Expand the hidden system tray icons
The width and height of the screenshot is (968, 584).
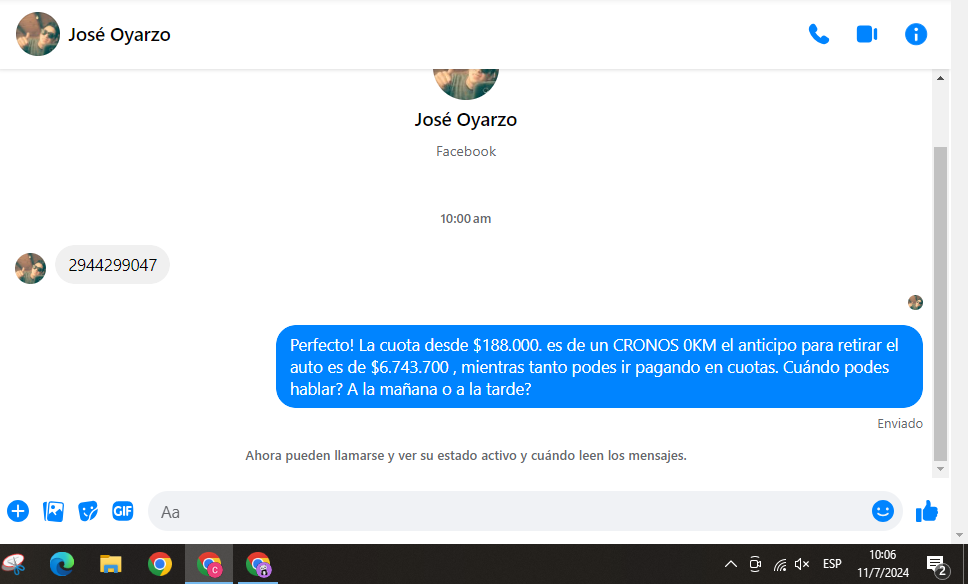point(730,564)
